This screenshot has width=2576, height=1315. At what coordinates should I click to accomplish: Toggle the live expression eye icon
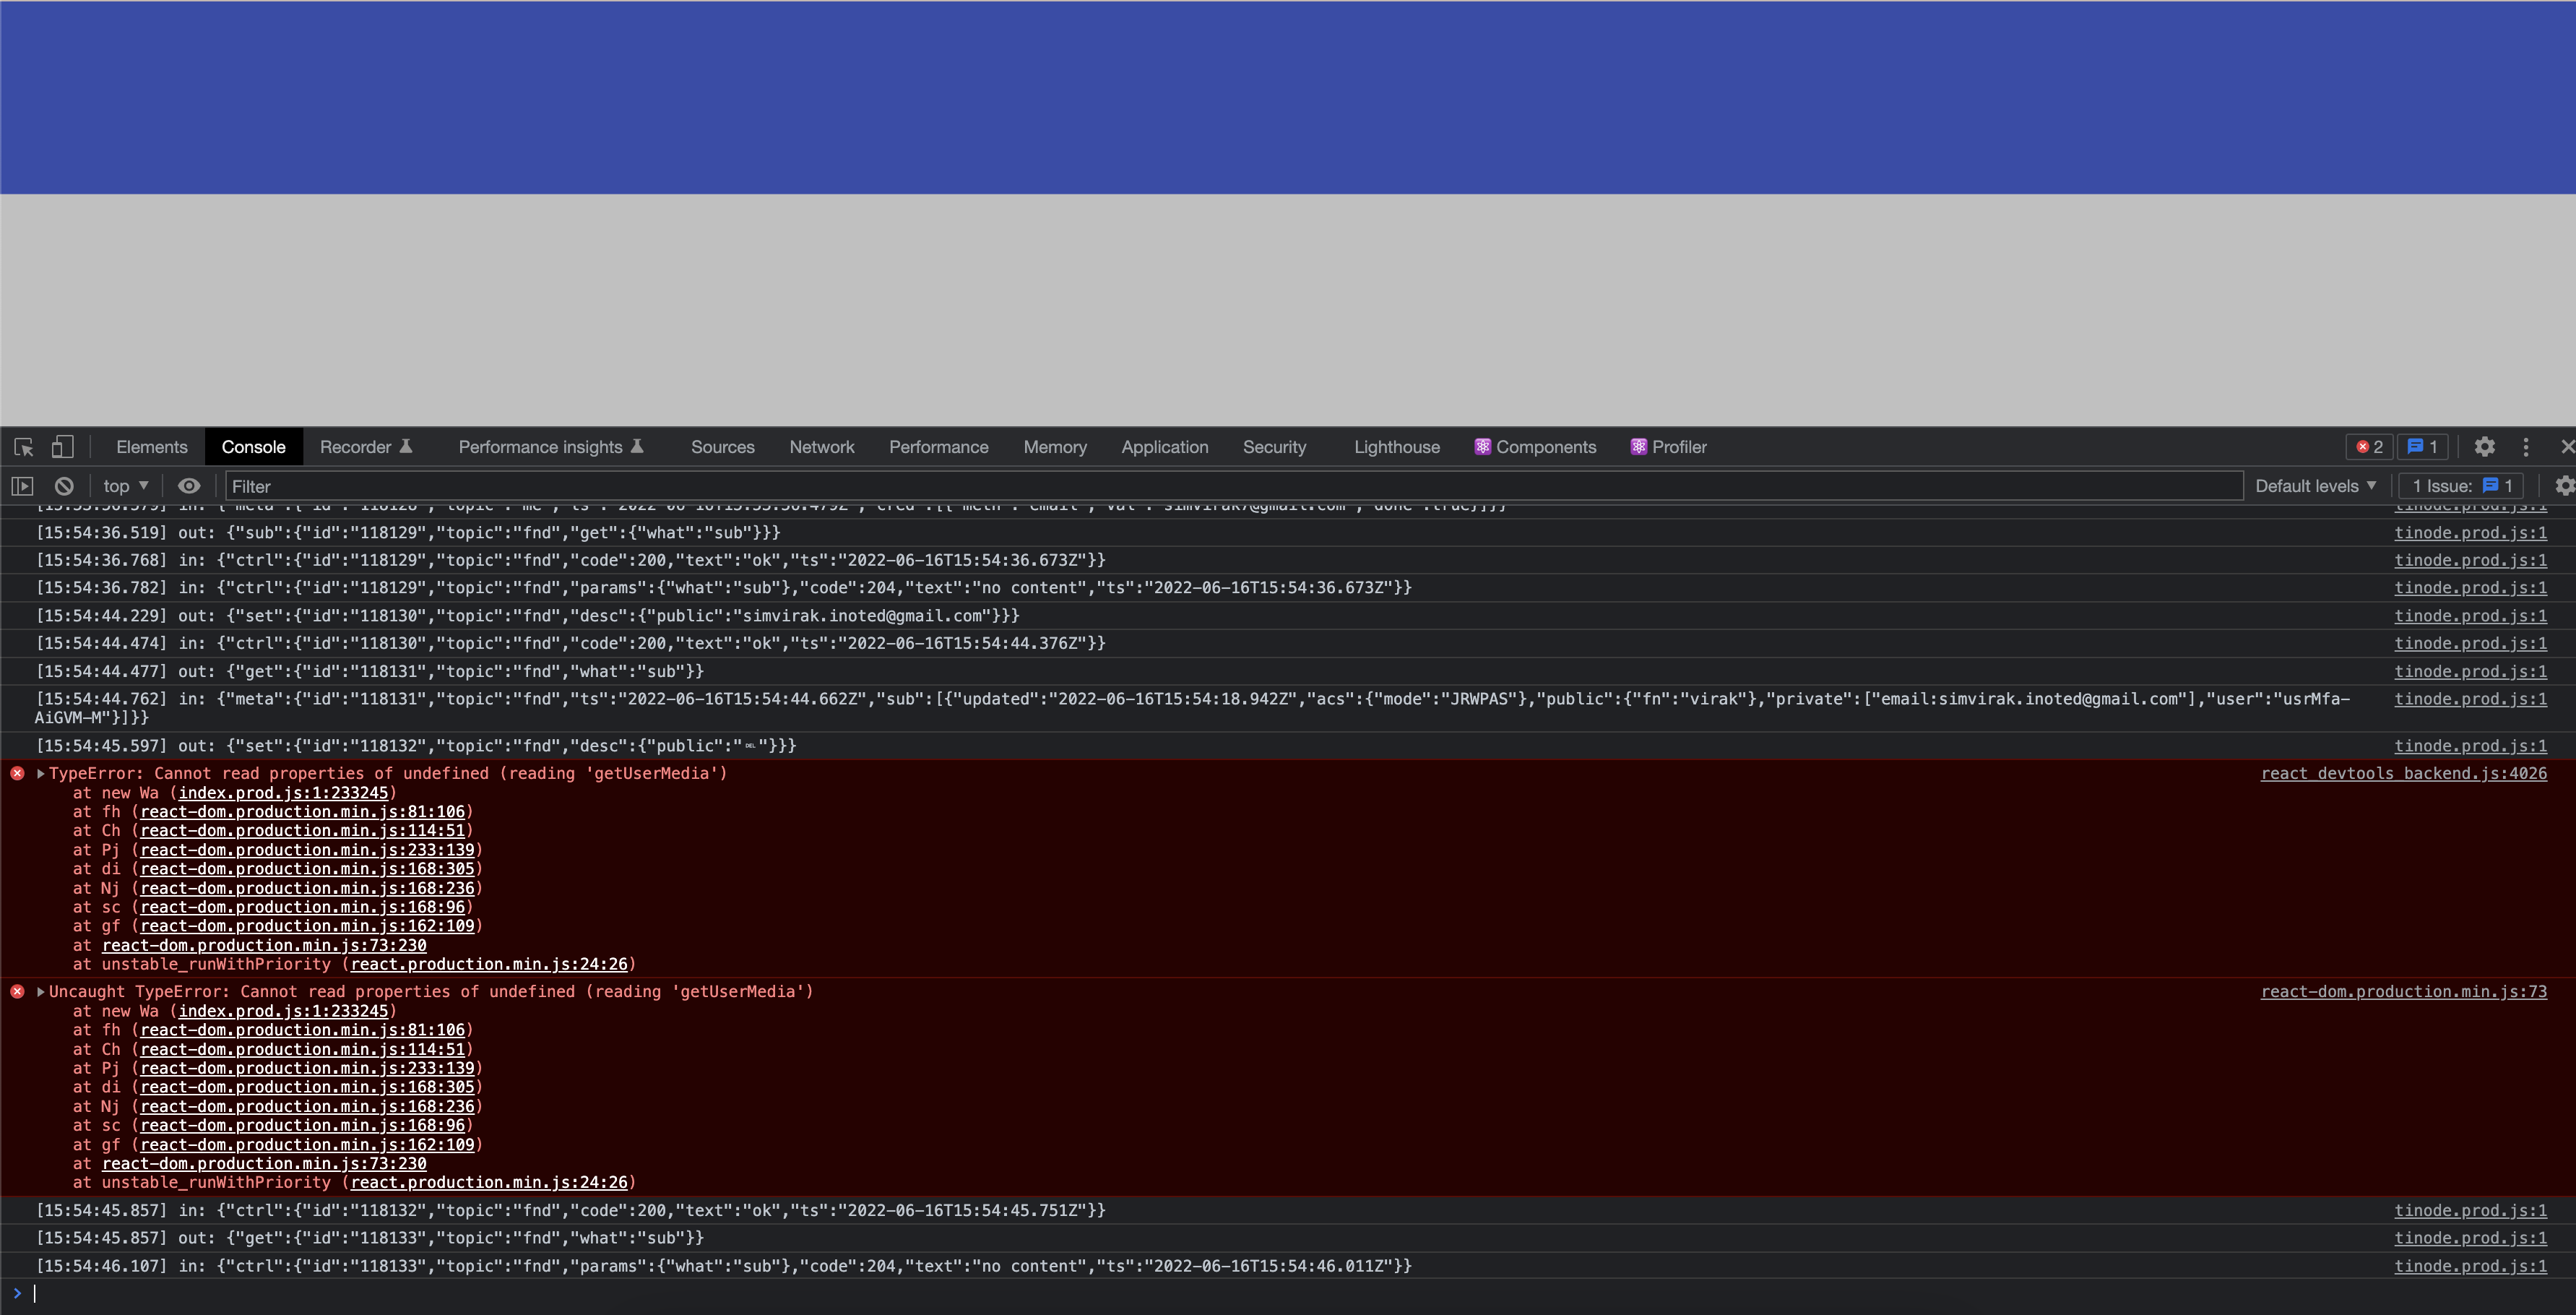[x=189, y=486]
